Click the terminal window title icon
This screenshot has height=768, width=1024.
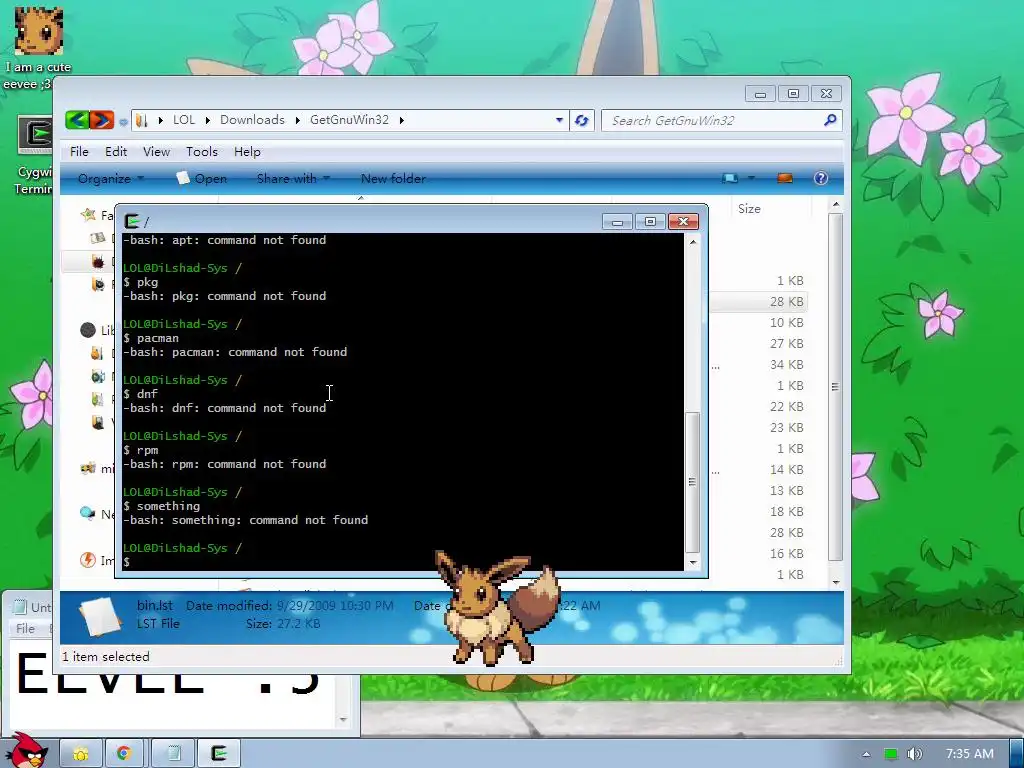(132, 221)
